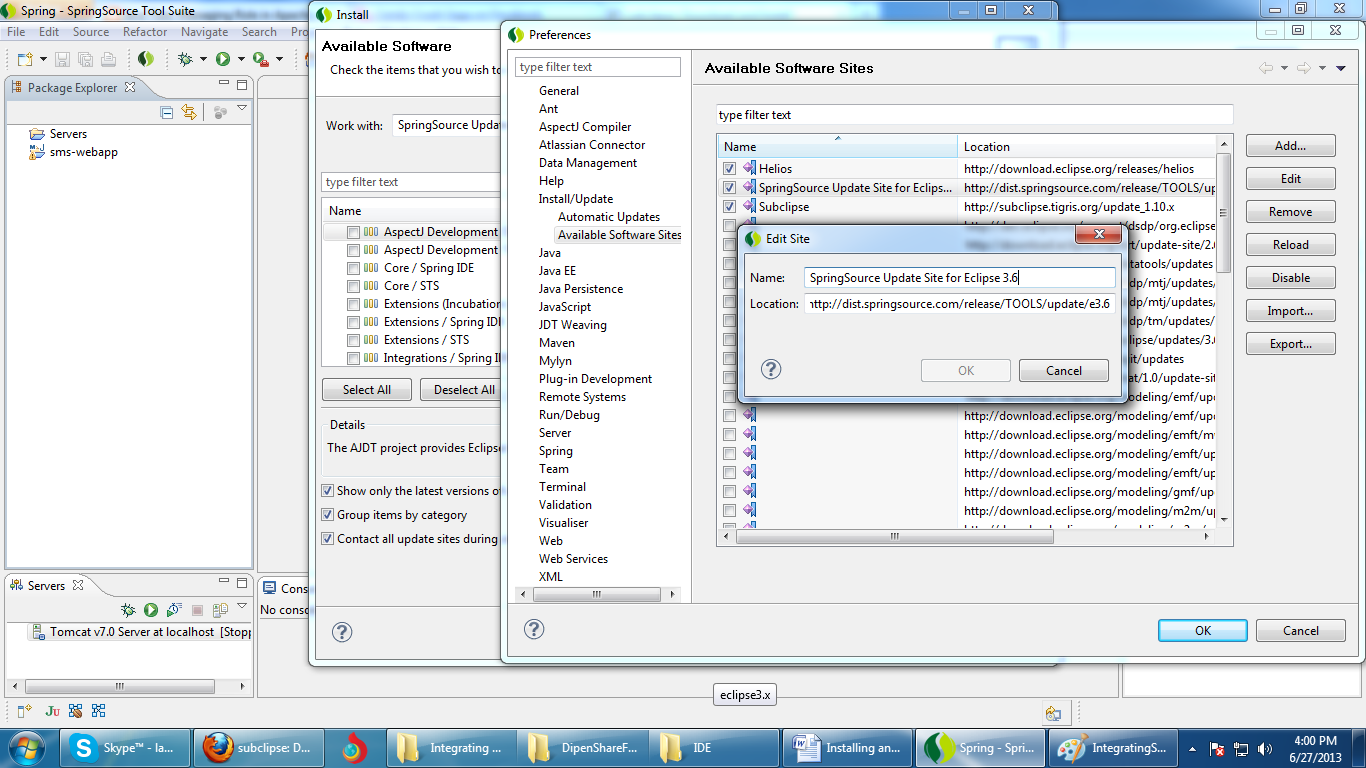Close the Package Explorer tab
This screenshot has height=768, width=1366.
tap(129, 87)
